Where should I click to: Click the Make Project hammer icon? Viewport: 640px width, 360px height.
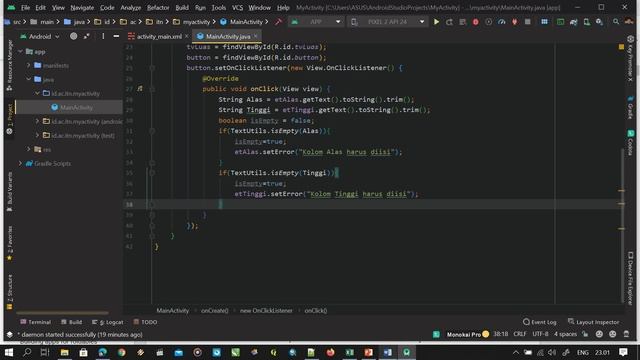(x=278, y=22)
